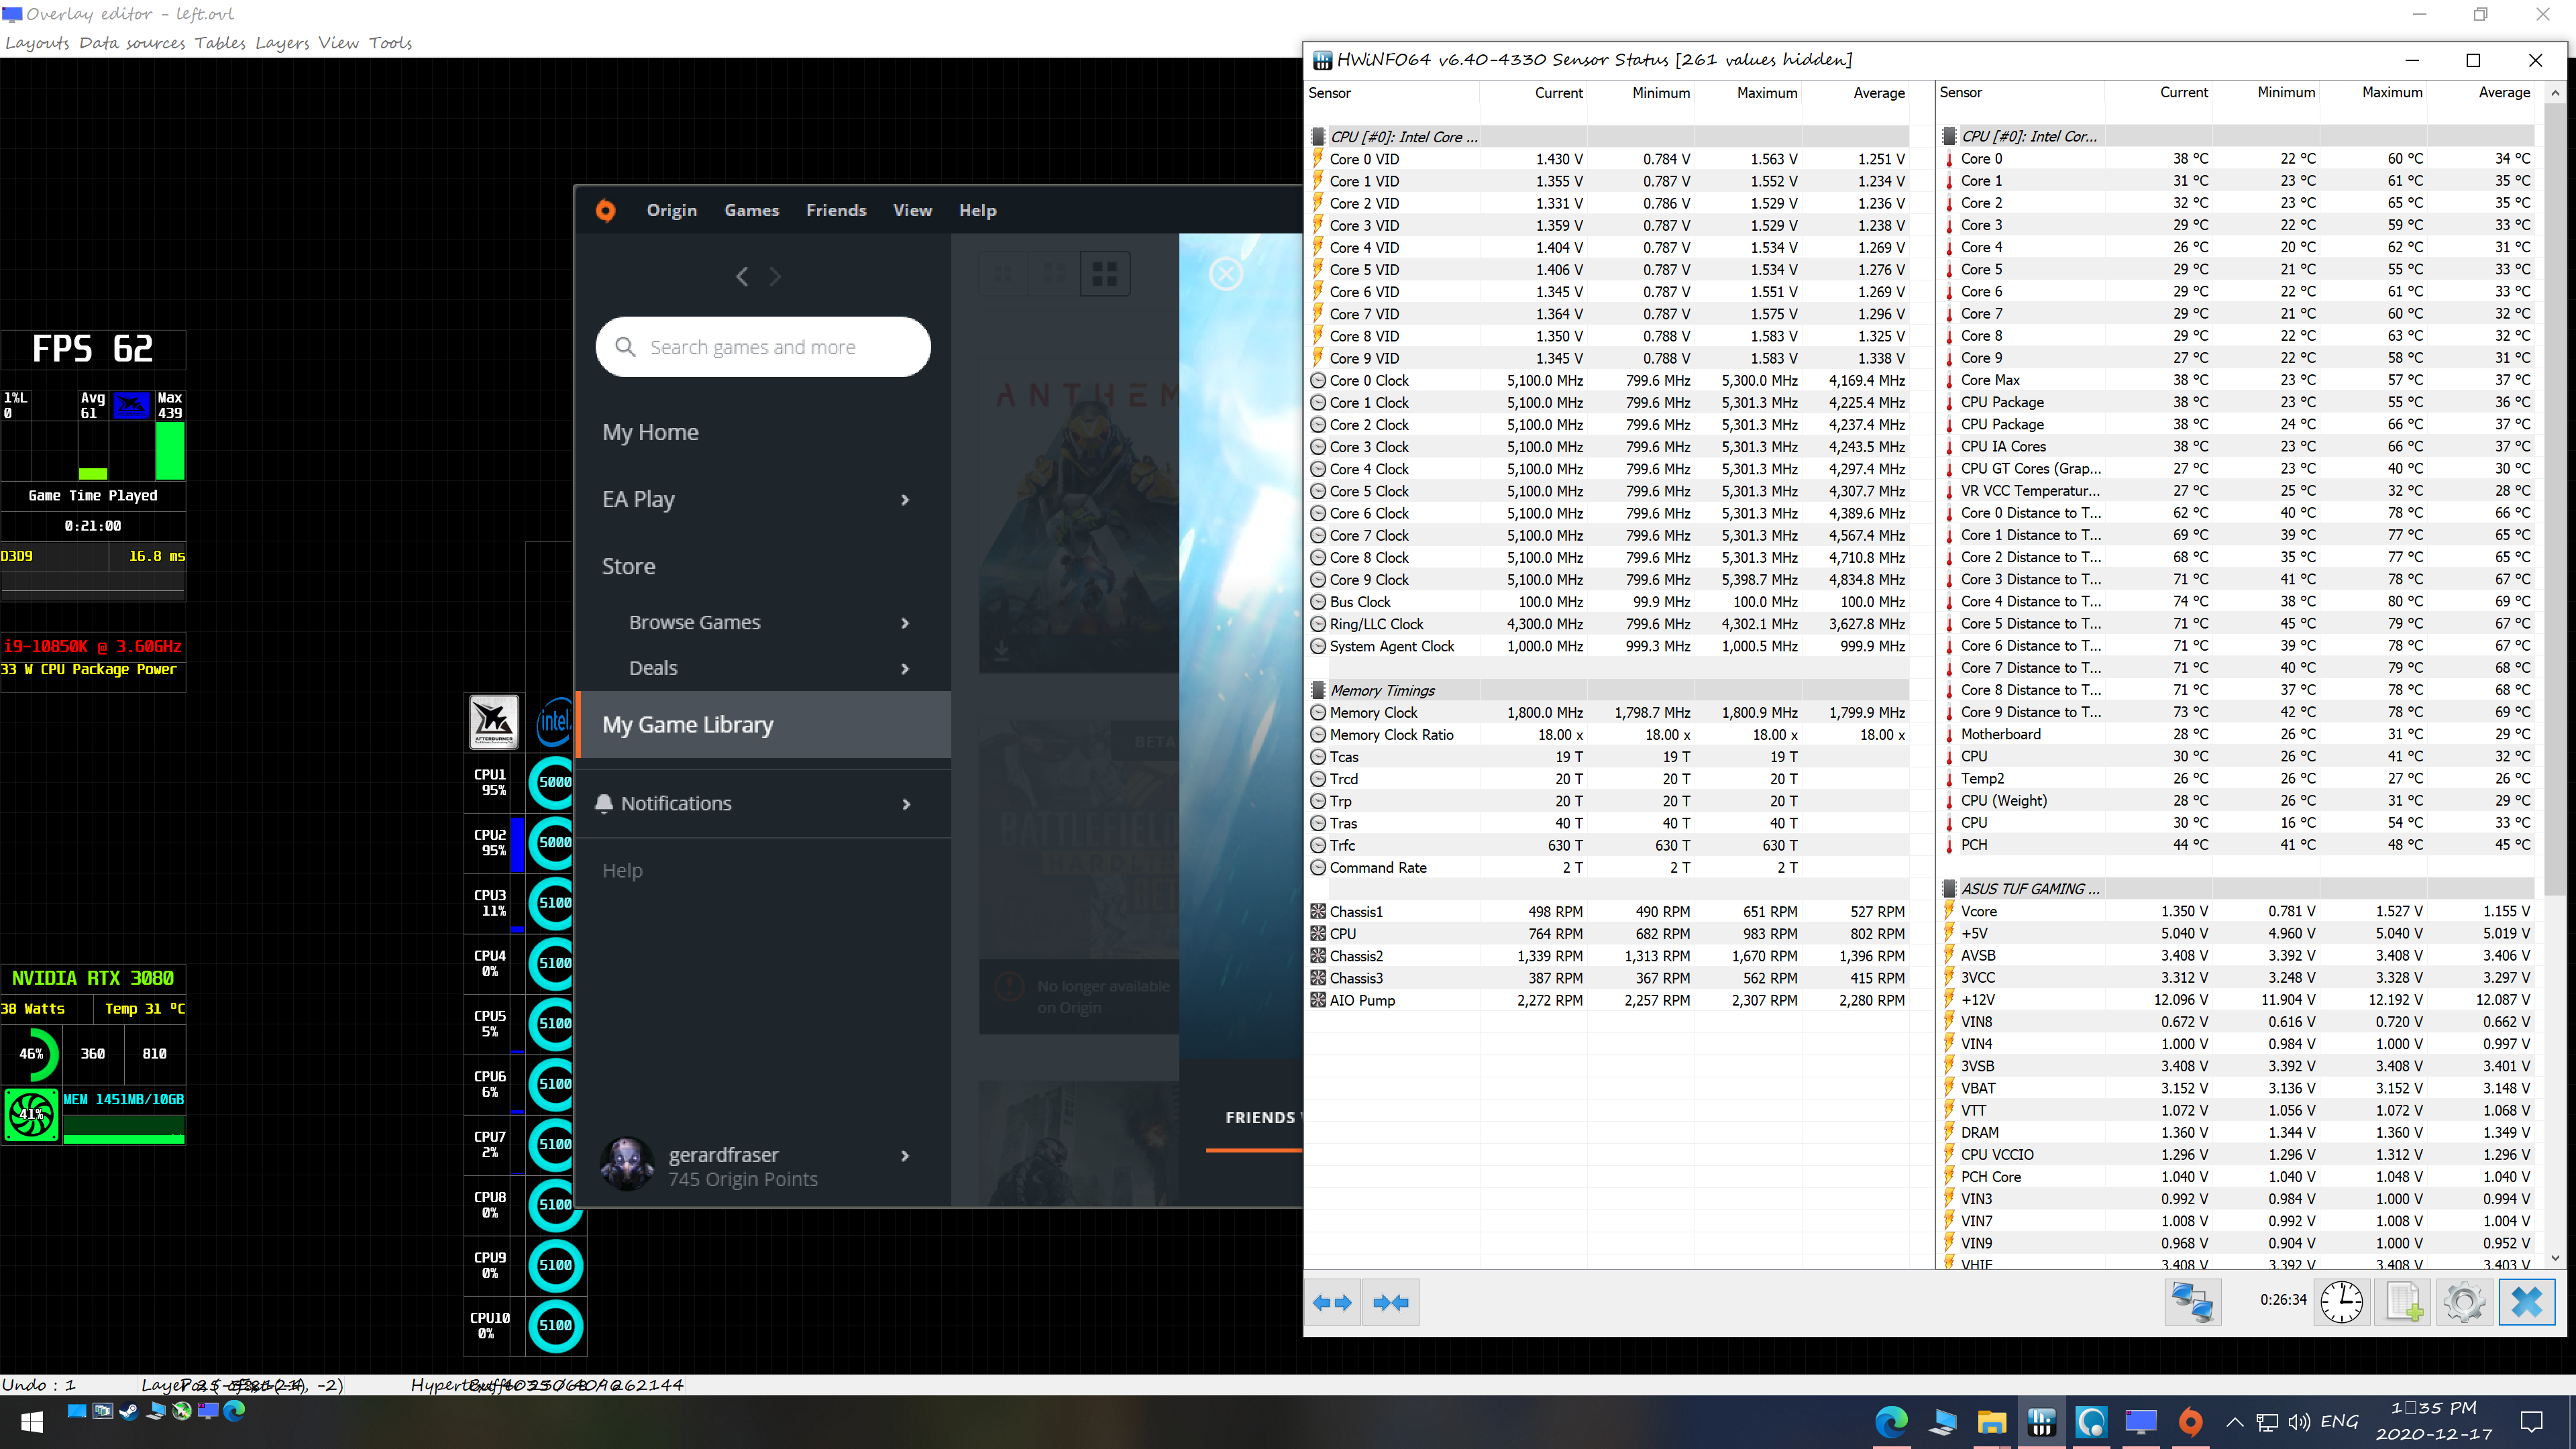Open Microsoft Edge from the taskbar
This screenshot has width=2576, height=1449.
[1891, 1422]
